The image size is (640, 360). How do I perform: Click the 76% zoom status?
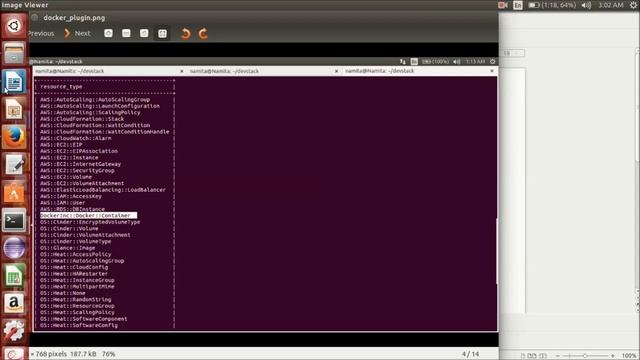pos(108,354)
